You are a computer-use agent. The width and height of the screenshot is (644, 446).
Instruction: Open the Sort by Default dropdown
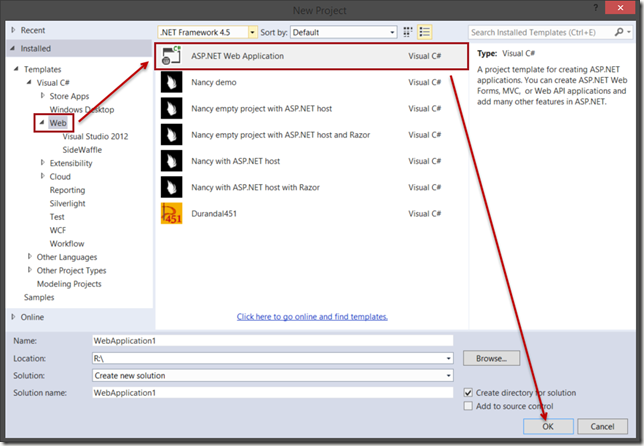pos(392,32)
